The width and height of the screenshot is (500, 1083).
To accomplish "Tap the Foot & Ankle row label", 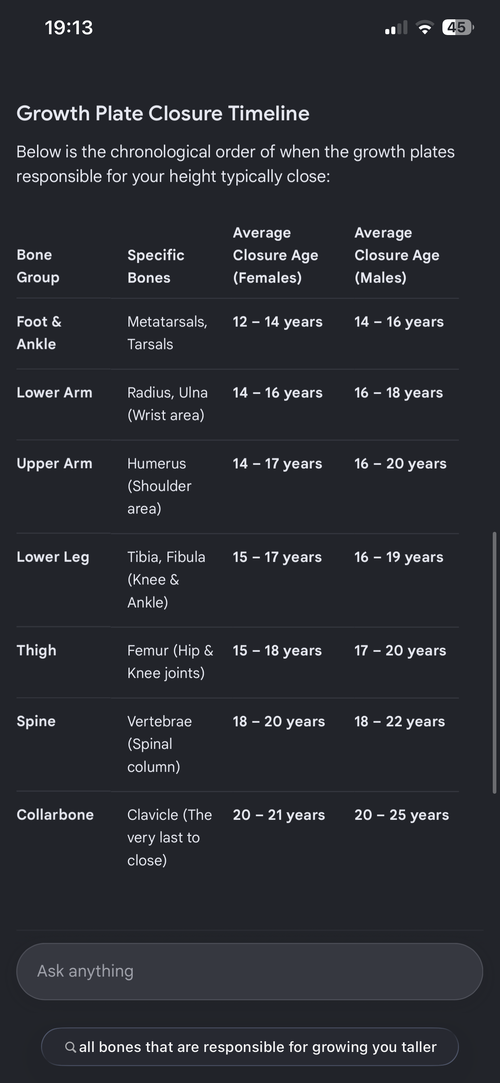I will point(39,333).
